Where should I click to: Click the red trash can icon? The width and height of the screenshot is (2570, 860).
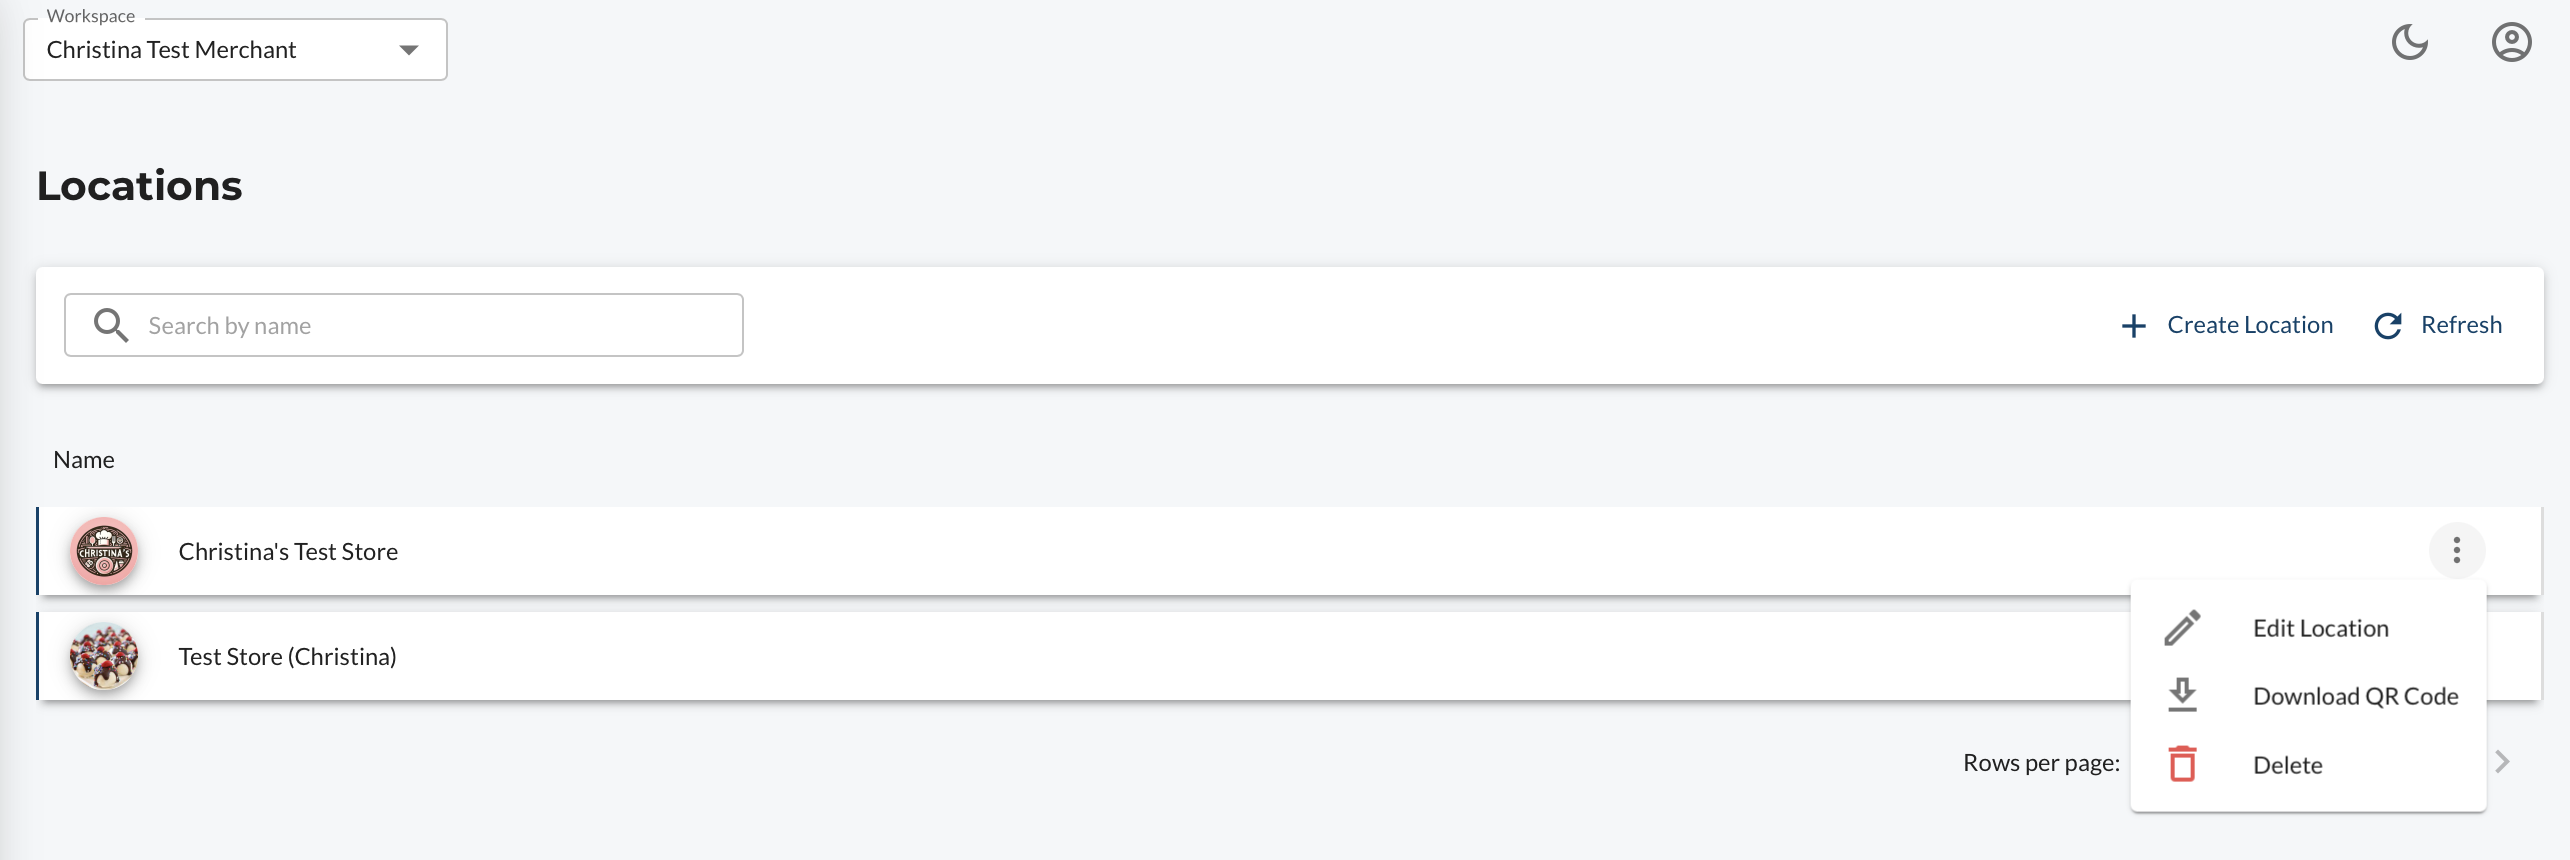pos(2182,764)
